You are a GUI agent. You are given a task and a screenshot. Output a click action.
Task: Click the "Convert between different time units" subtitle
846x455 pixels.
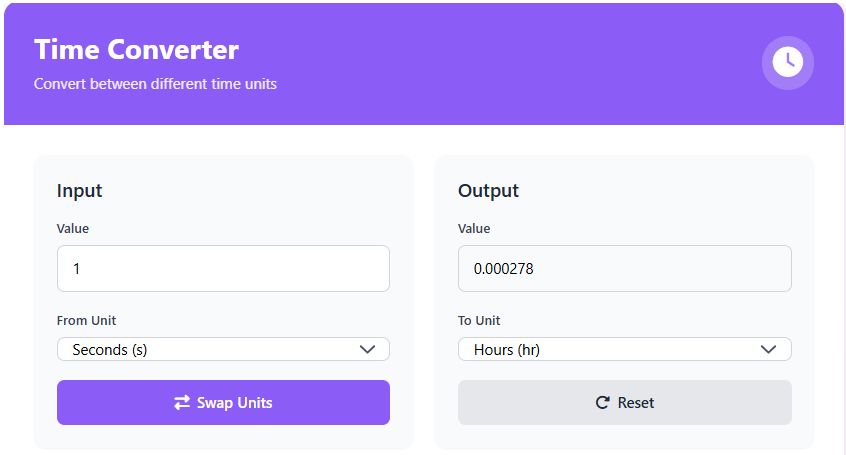pos(155,84)
